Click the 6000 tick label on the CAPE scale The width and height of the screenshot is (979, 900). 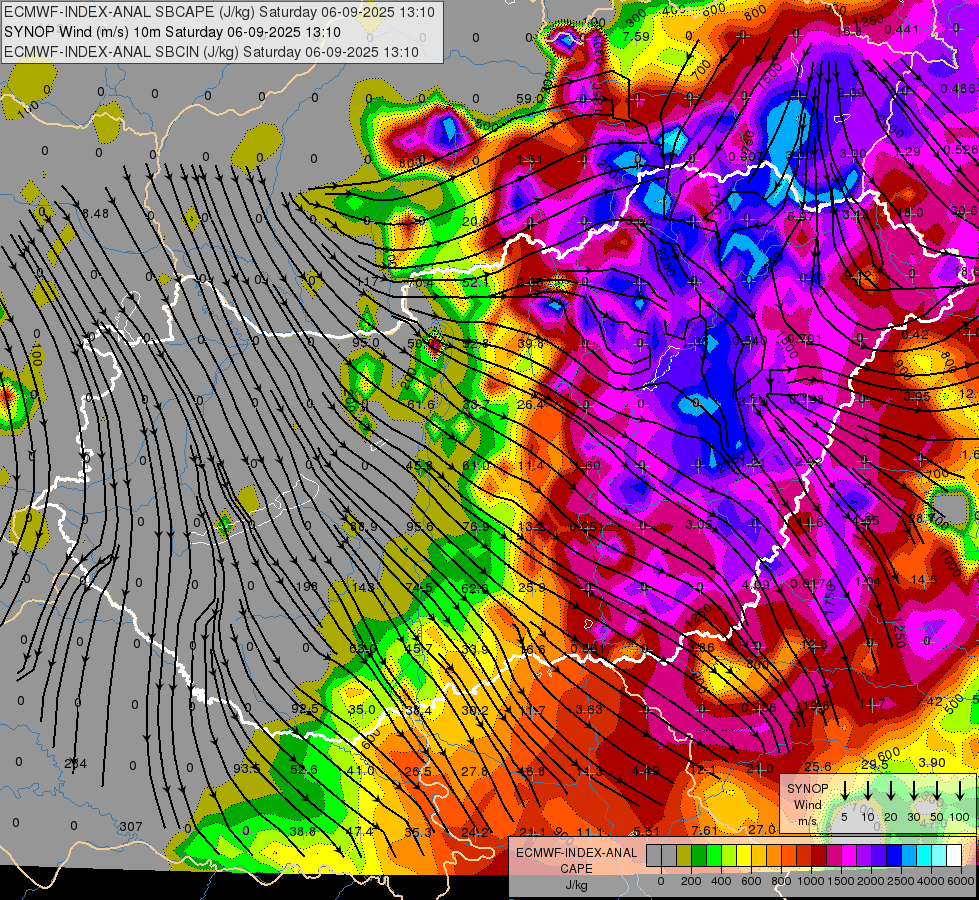click(x=961, y=881)
